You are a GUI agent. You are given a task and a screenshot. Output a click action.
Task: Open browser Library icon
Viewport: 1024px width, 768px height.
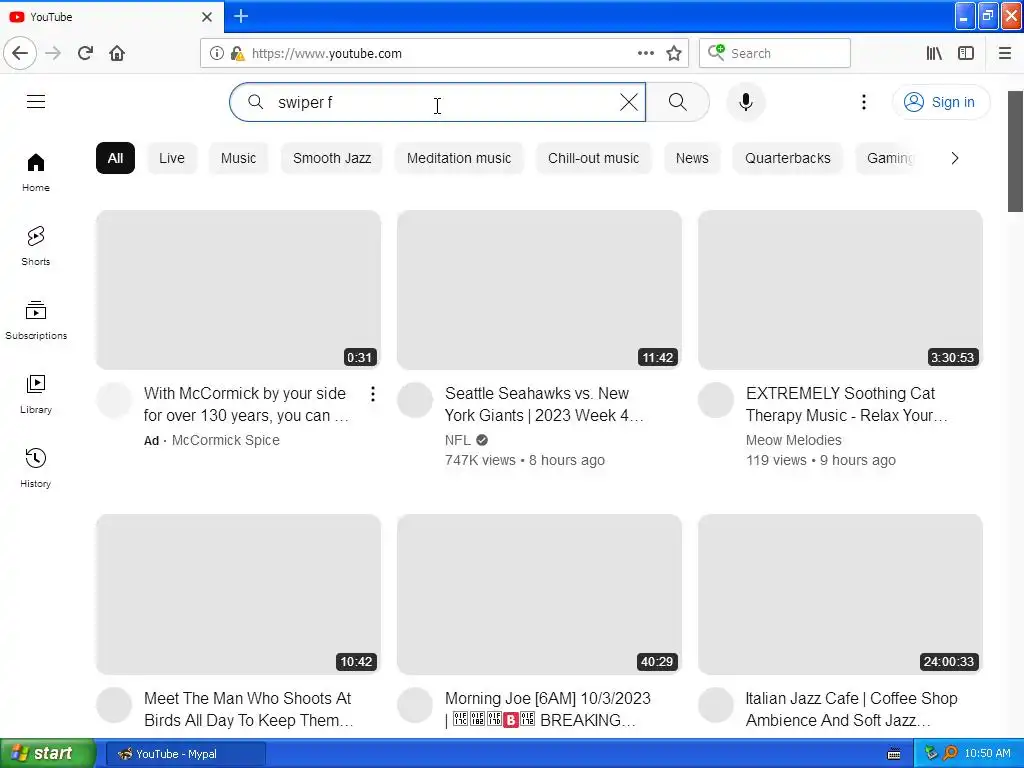[934, 54]
